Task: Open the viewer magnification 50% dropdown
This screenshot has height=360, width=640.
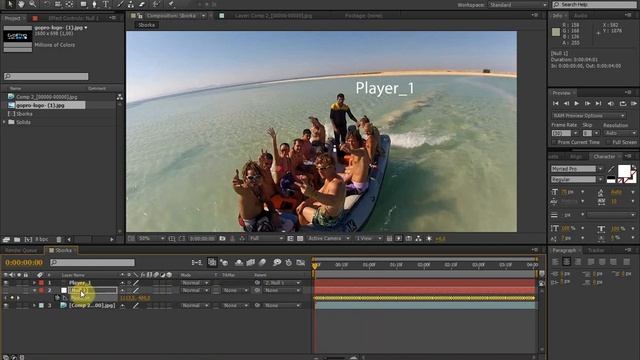Action: tap(151, 238)
